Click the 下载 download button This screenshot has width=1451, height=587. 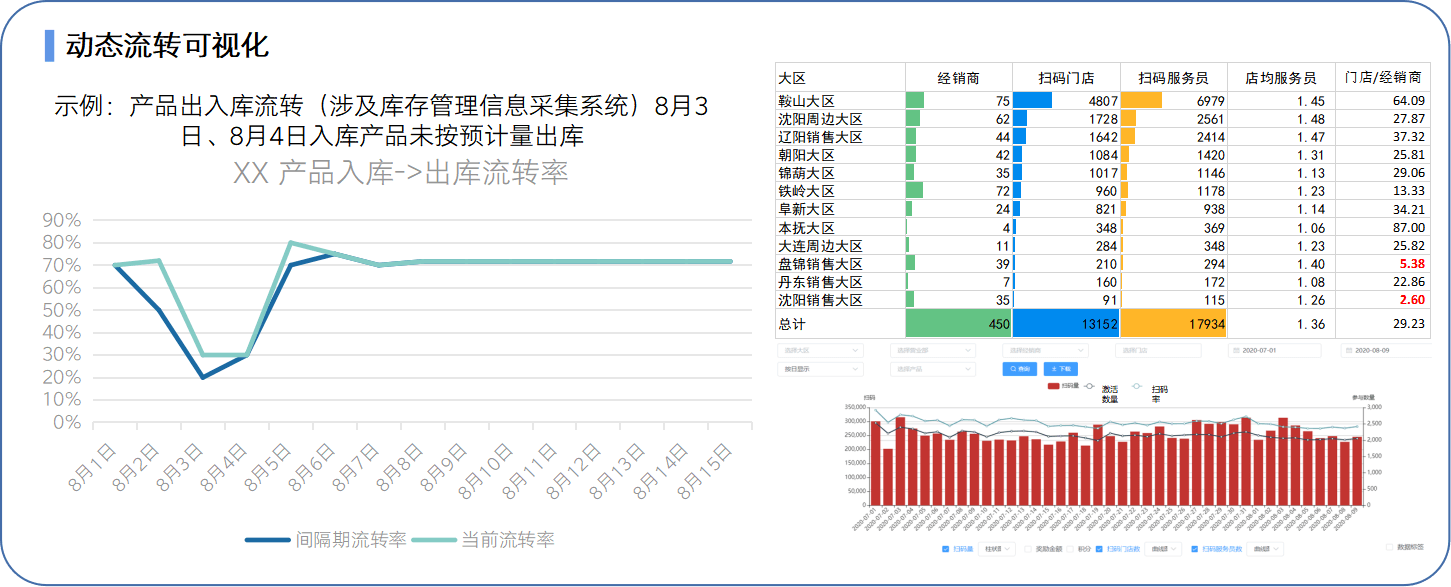1061,369
